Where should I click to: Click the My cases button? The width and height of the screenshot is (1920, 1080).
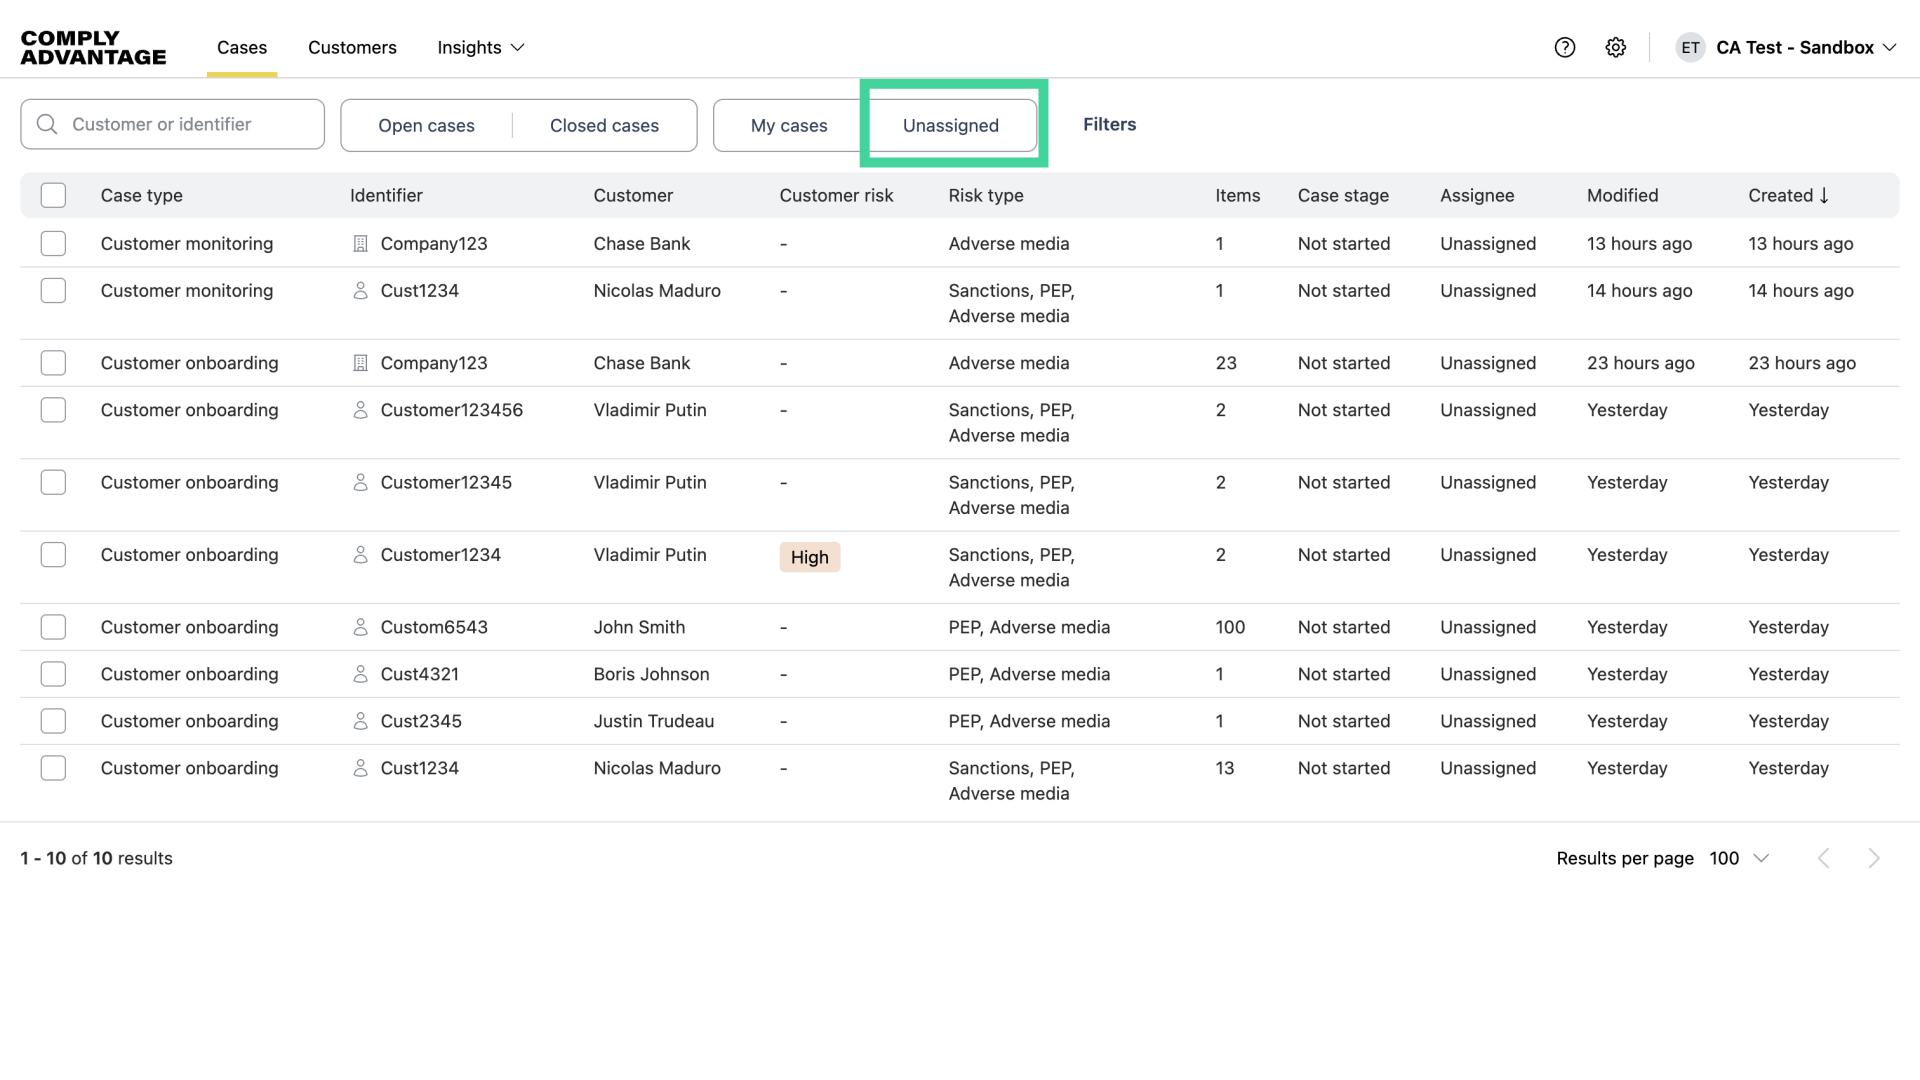[788, 125]
